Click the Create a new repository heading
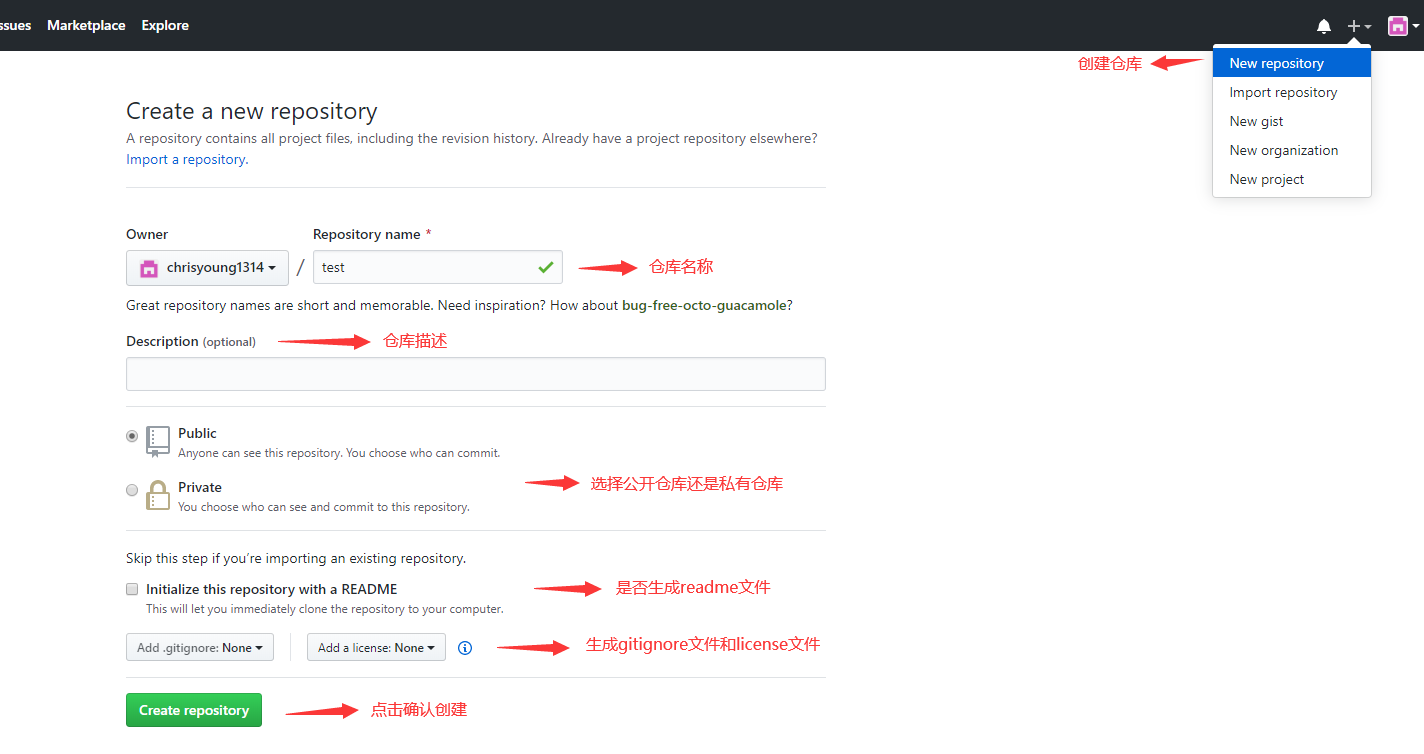The height and width of the screenshot is (754, 1424). coord(252,111)
